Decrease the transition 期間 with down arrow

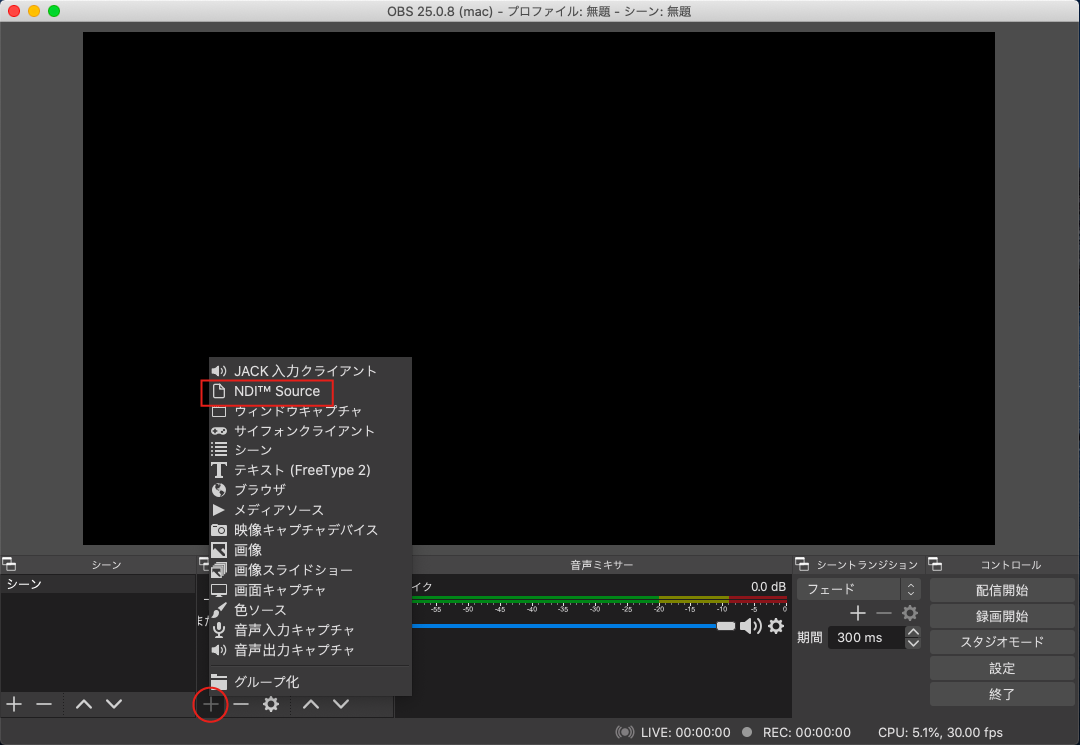(x=913, y=643)
